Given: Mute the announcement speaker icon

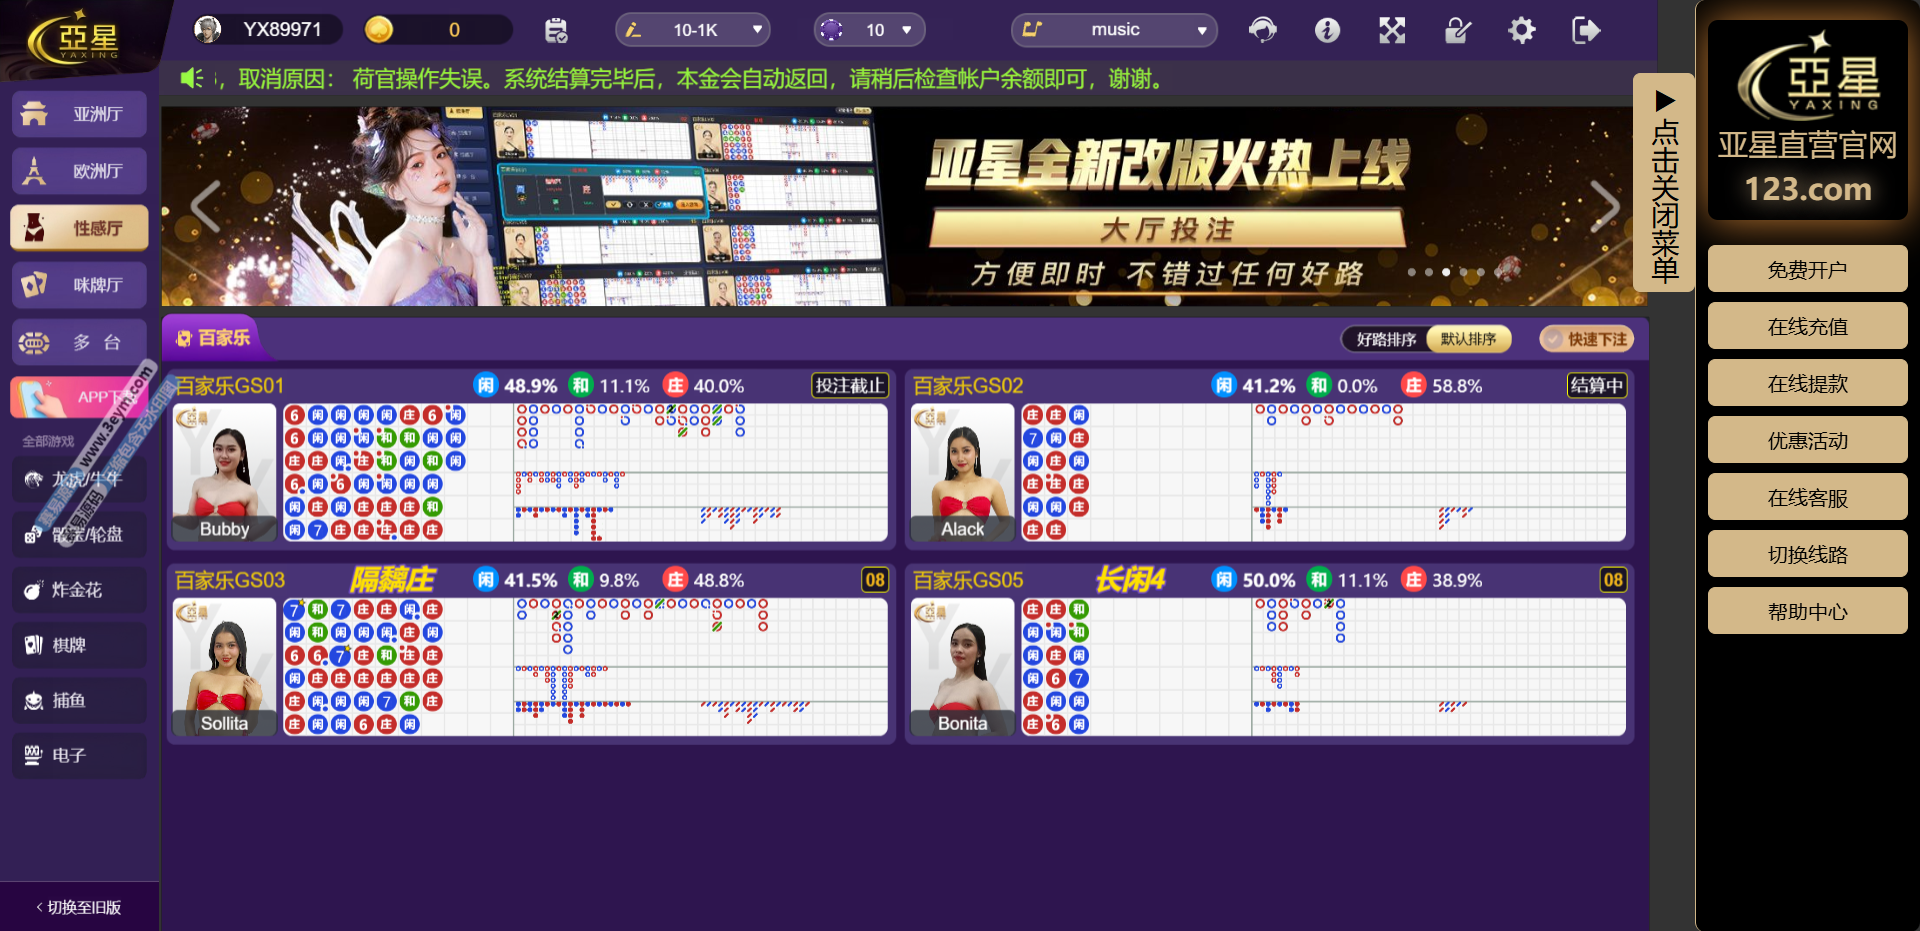Looking at the screenshot, I should [191, 78].
